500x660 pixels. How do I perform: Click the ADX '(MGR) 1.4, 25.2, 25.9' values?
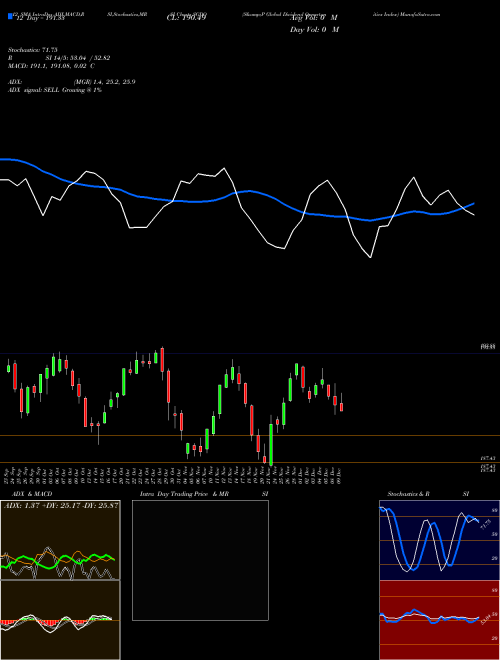[104, 82]
